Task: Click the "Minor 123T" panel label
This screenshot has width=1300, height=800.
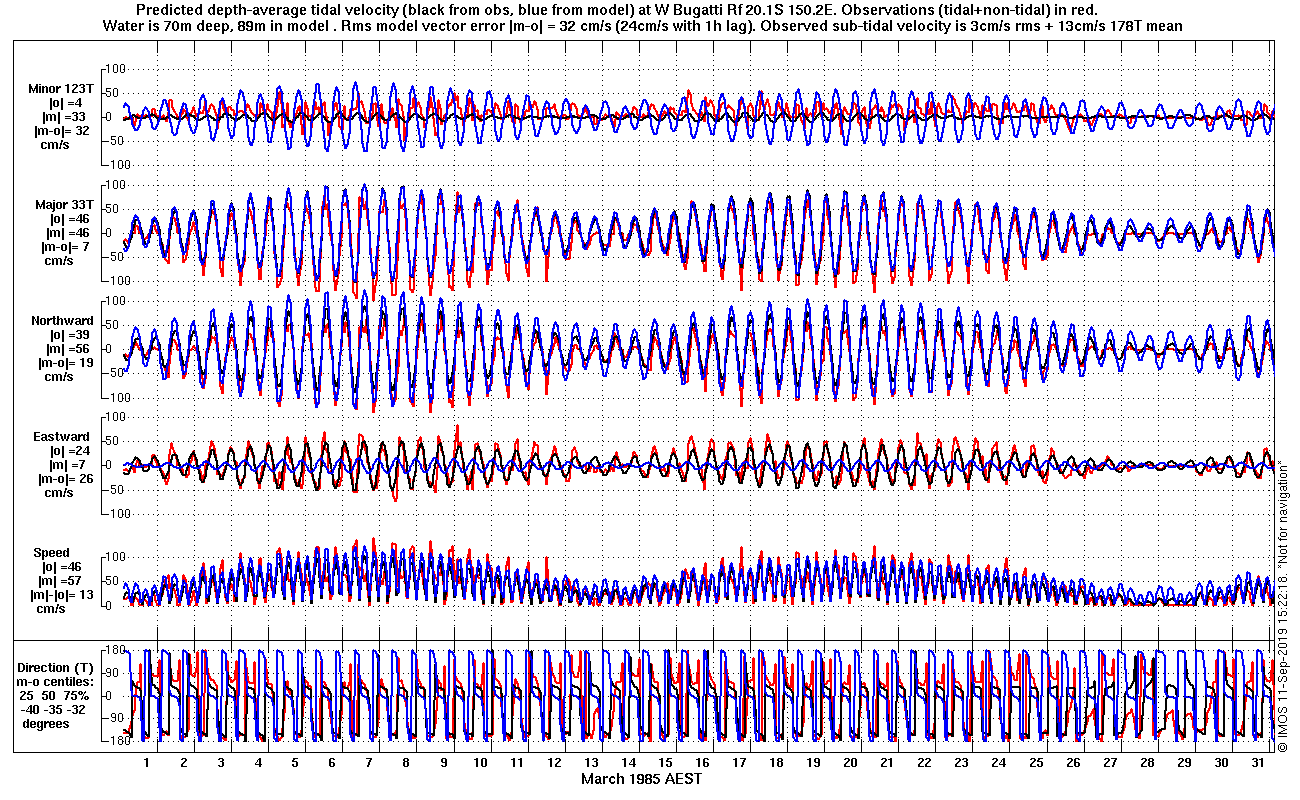Action: click(61, 89)
